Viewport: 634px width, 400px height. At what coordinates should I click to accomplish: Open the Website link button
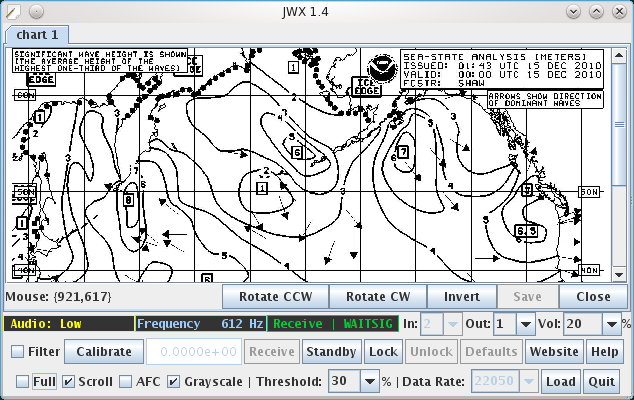pyautogui.click(x=554, y=352)
